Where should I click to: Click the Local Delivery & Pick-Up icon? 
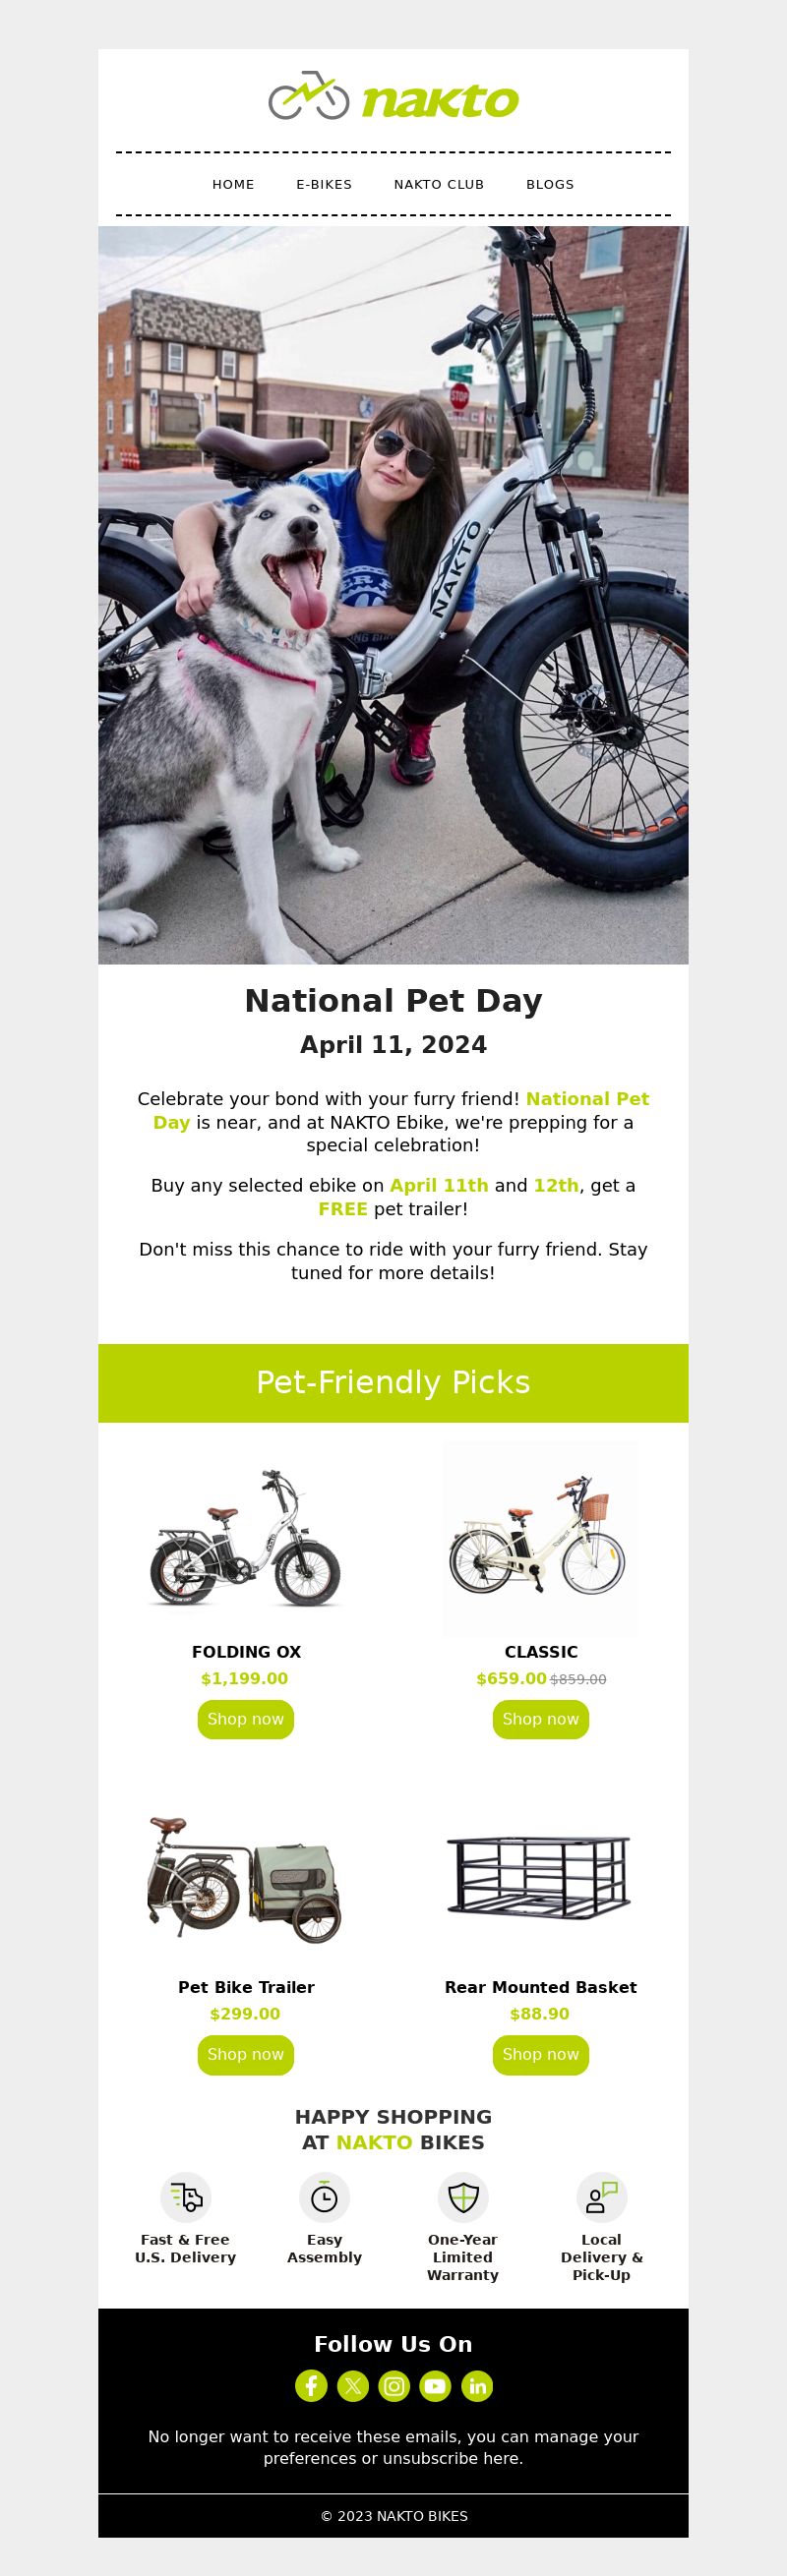pyautogui.click(x=602, y=2197)
